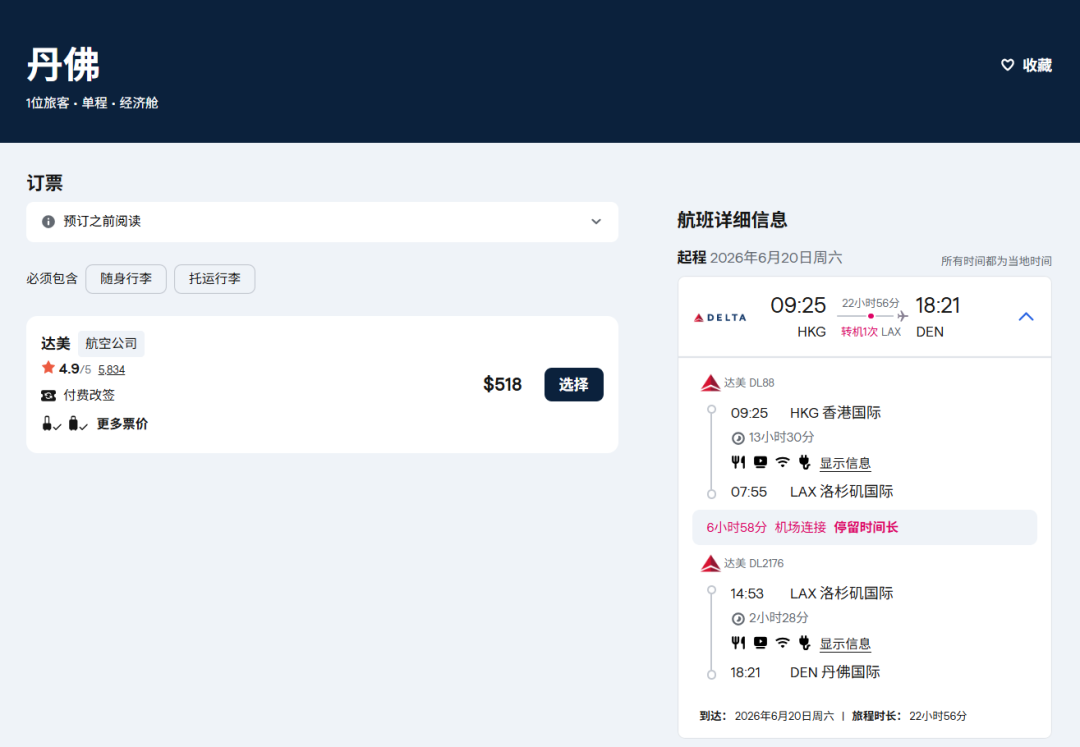This screenshot has width=1080, height=747.
Task: Click the red star rating icon
Action: pyautogui.click(x=48, y=368)
